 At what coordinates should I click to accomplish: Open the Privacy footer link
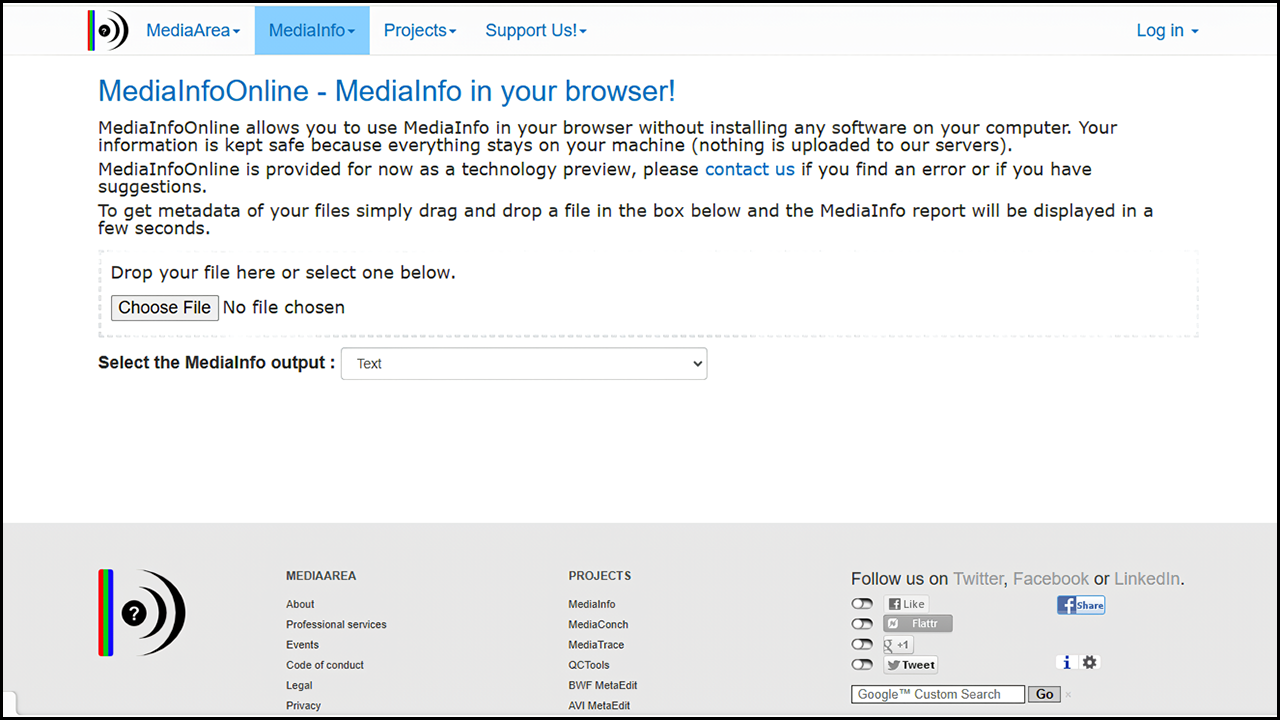(x=303, y=705)
